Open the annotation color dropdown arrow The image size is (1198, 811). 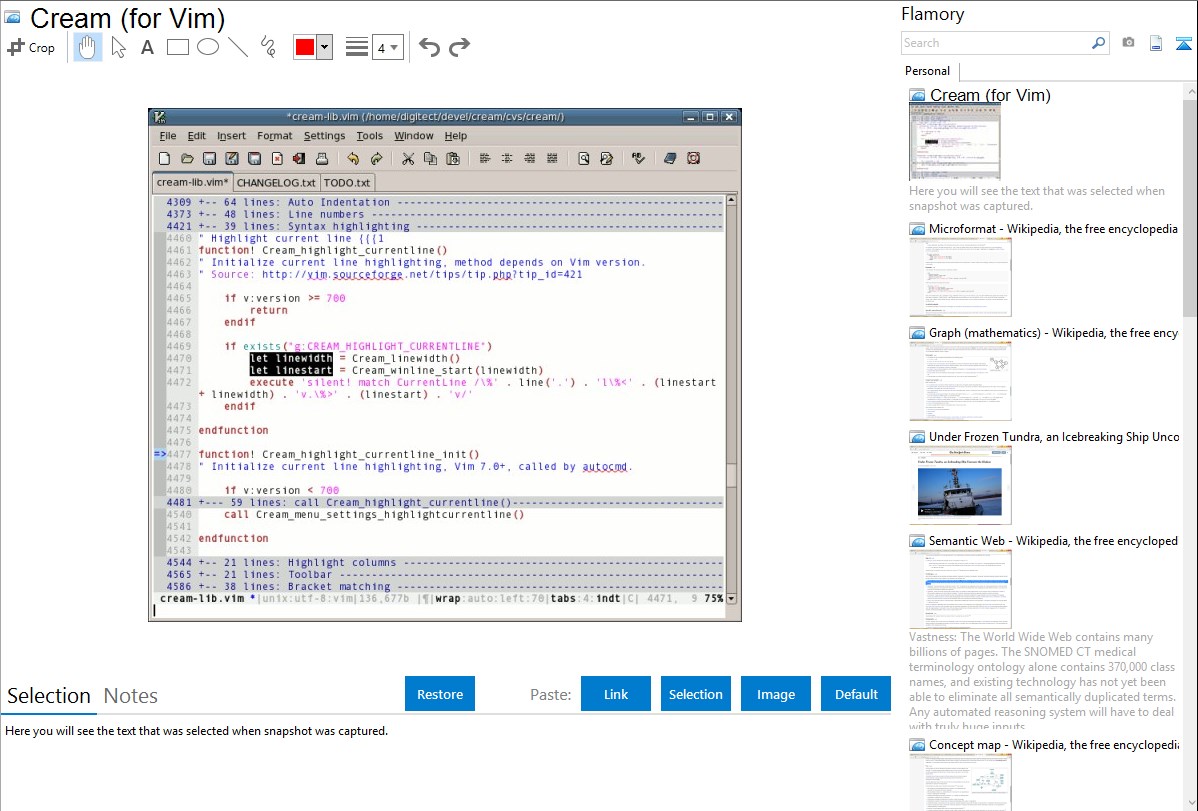pos(325,47)
